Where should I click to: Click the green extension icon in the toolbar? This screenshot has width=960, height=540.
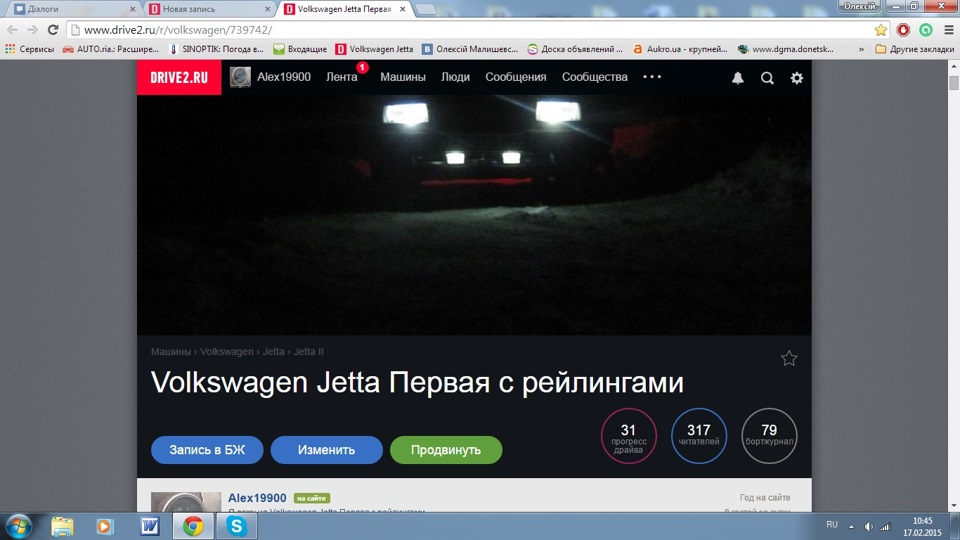[x=926, y=30]
